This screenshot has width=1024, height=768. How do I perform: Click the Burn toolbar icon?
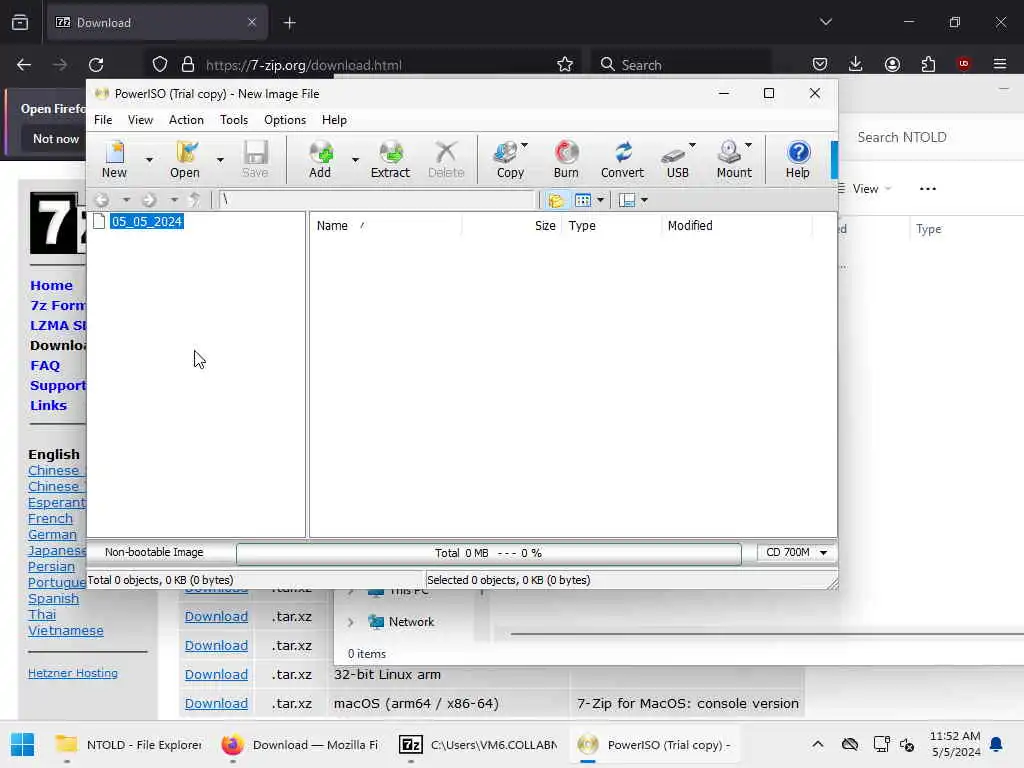click(x=566, y=159)
